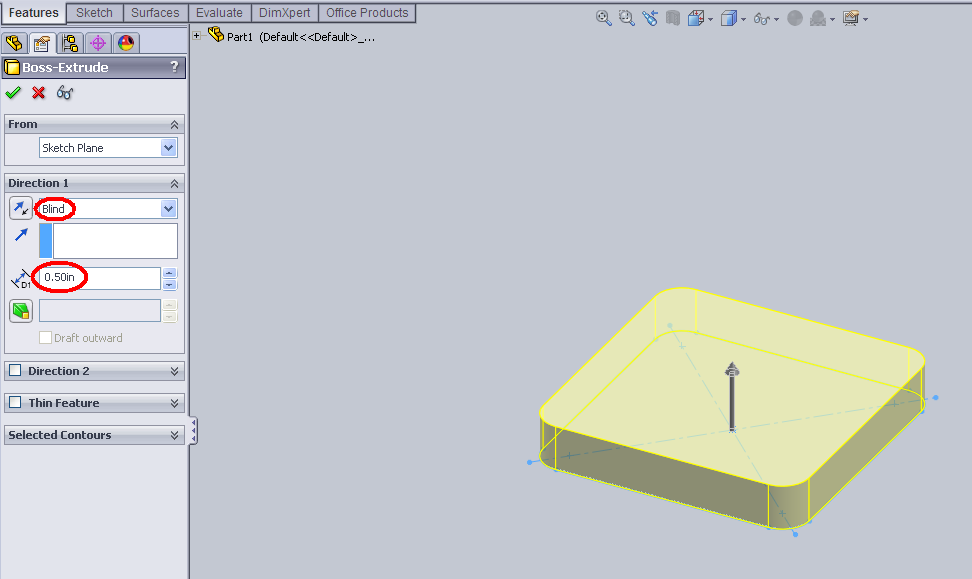Click the Section View icon
972x579 pixels.
click(x=673, y=18)
